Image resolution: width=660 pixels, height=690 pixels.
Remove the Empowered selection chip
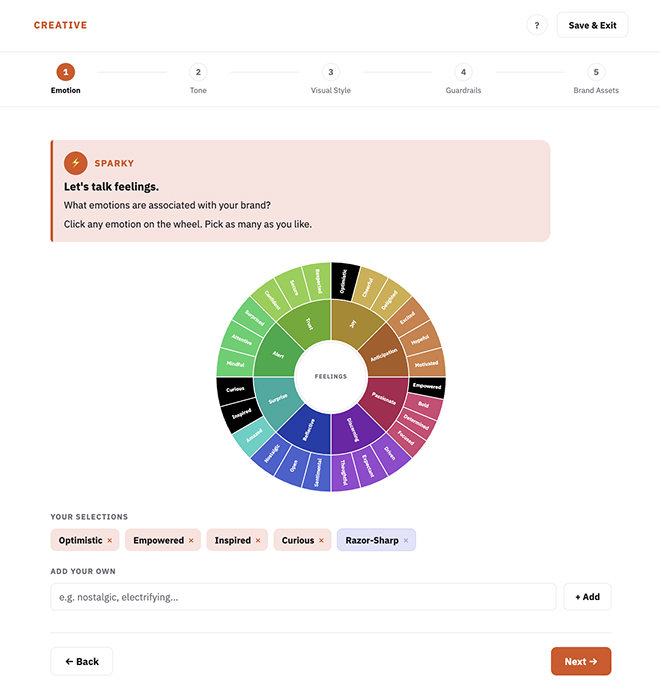pyautogui.click(x=191, y=540)
